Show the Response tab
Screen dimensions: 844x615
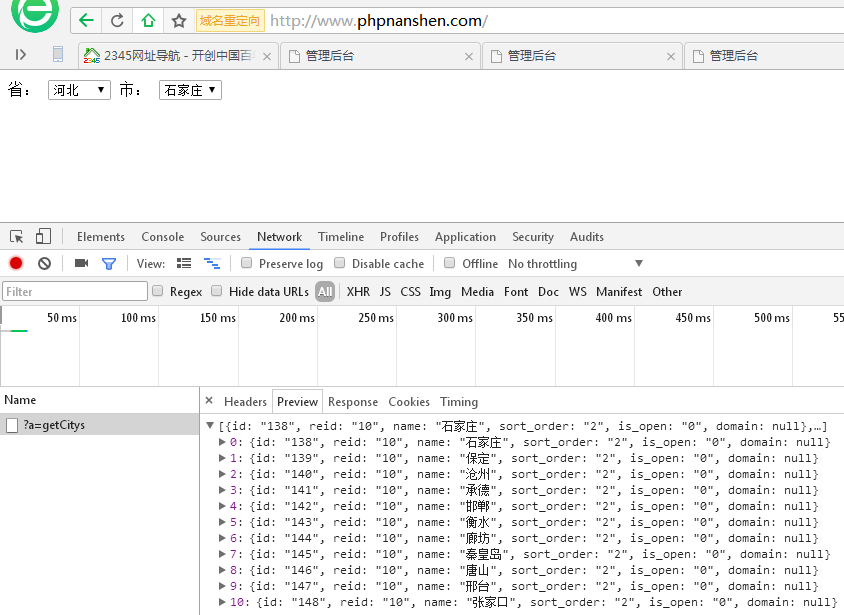click(x=353, y=402)
